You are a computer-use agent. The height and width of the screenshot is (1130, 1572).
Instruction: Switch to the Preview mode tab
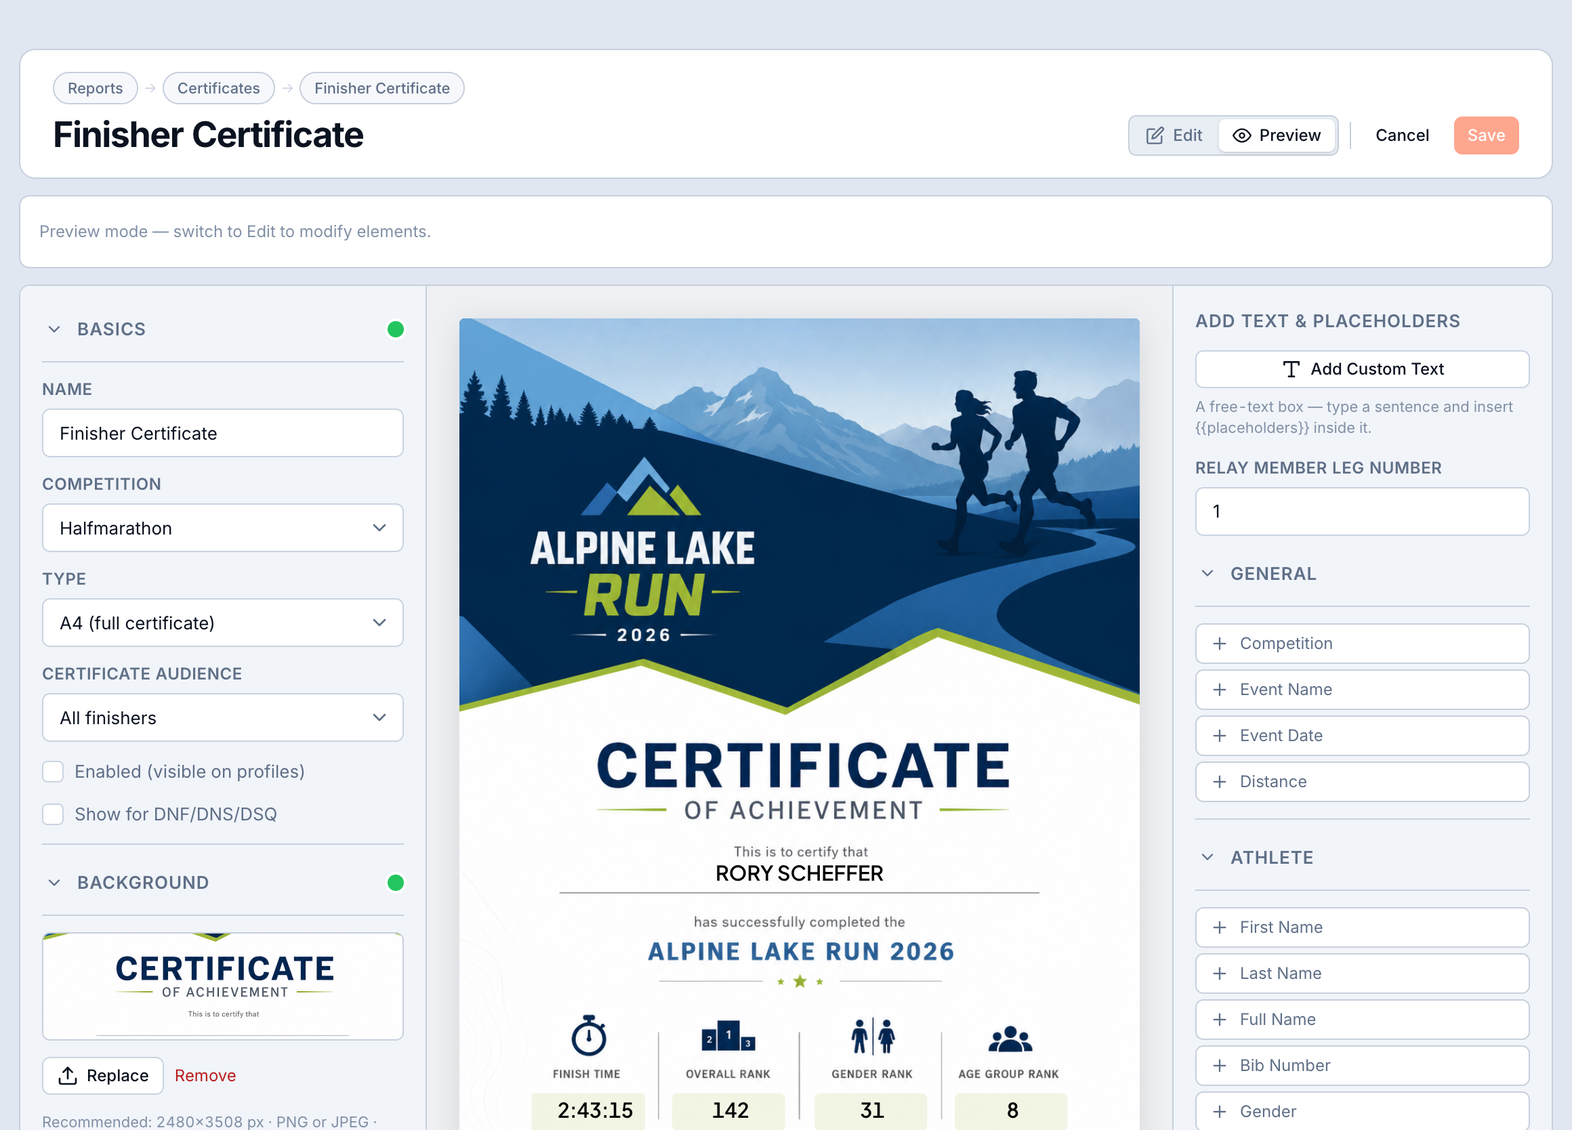1277,135
